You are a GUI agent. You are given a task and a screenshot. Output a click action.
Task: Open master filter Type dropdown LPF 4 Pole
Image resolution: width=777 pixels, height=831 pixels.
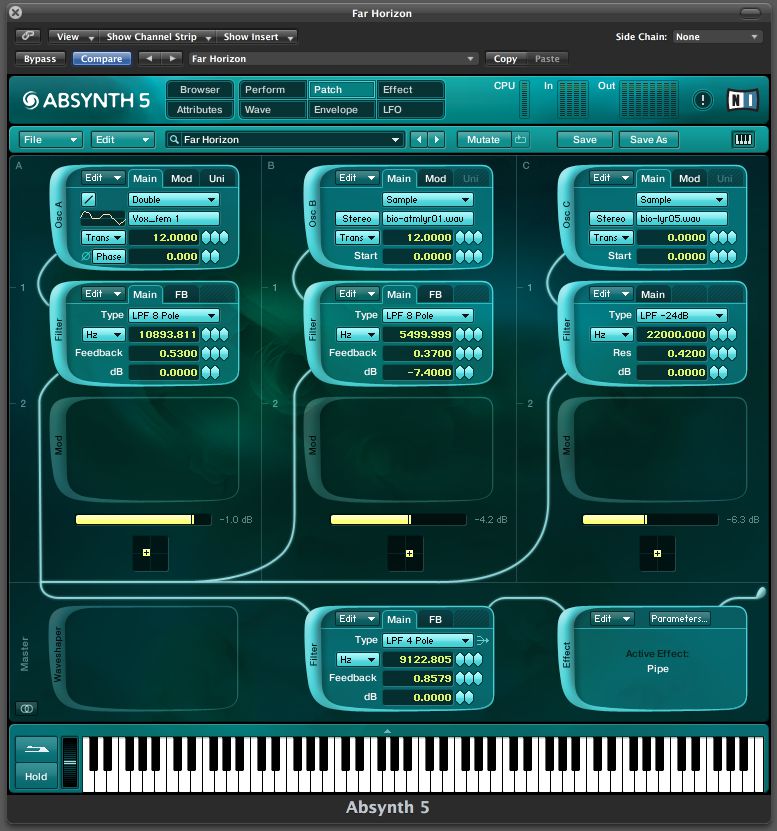pos(427,640)
